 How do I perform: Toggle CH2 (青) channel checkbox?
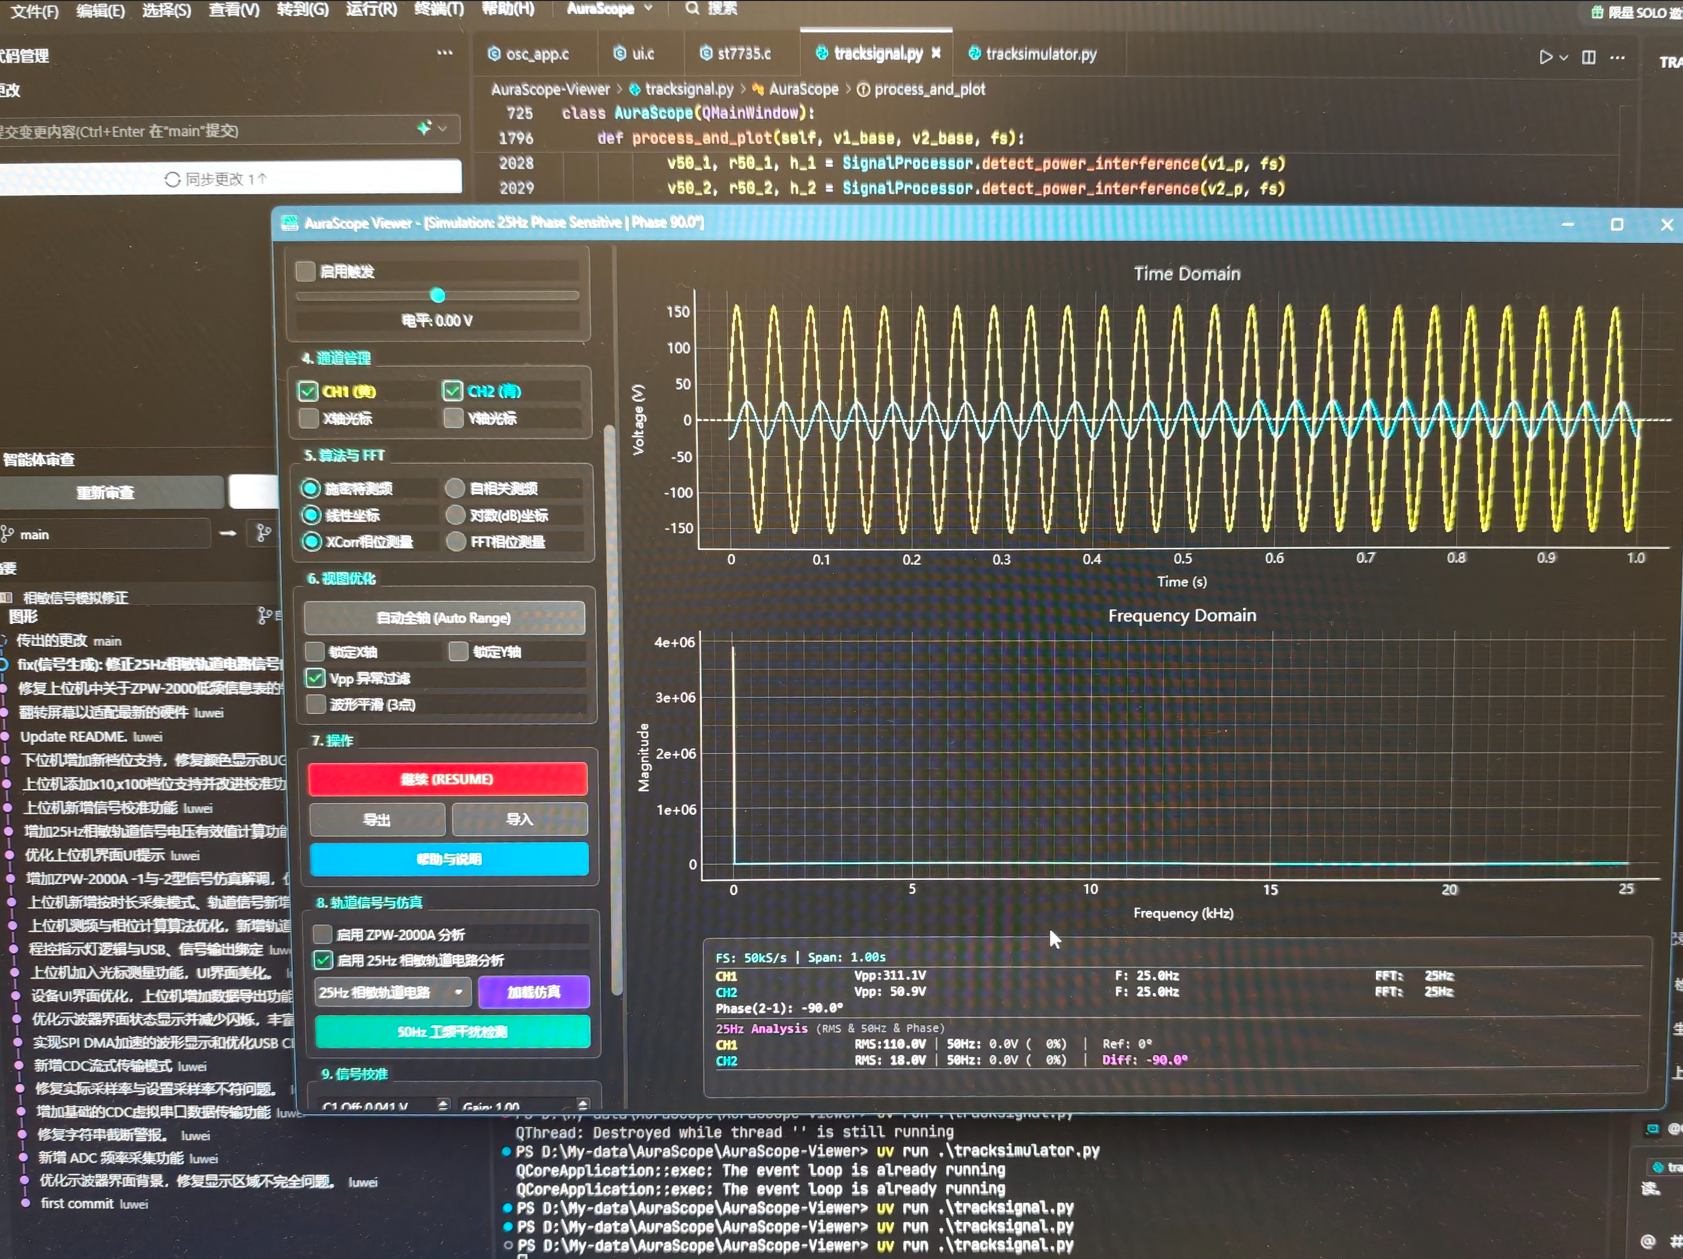453,391
